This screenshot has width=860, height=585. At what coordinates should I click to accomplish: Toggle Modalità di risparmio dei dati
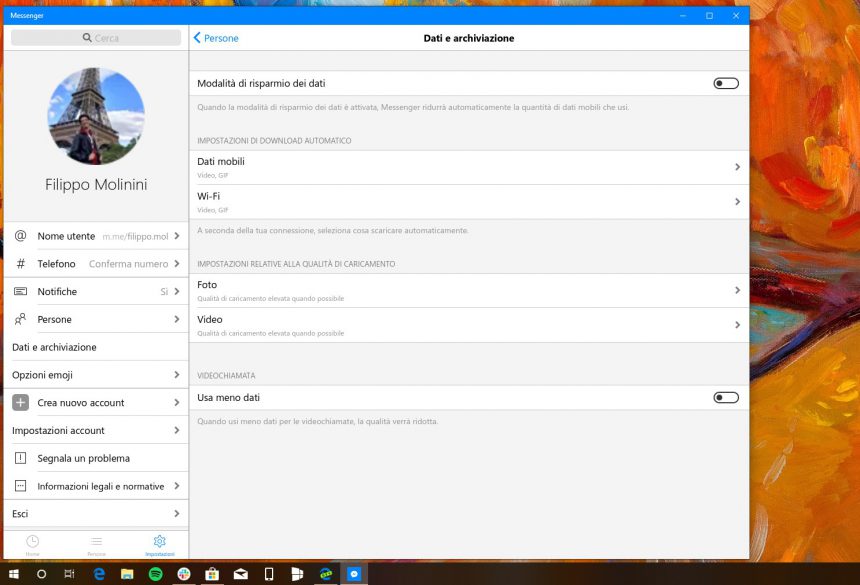click(726, 83)
